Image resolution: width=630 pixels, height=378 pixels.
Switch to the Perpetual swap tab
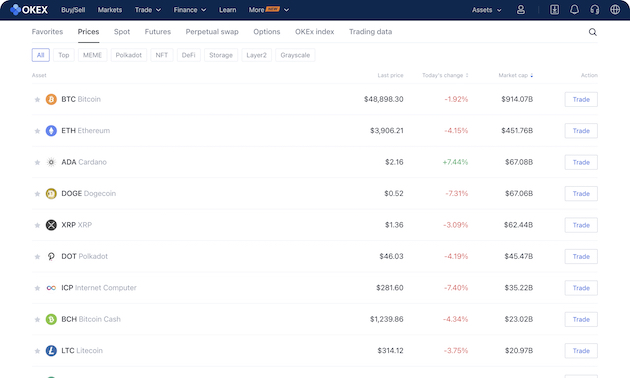coord(212,32)
